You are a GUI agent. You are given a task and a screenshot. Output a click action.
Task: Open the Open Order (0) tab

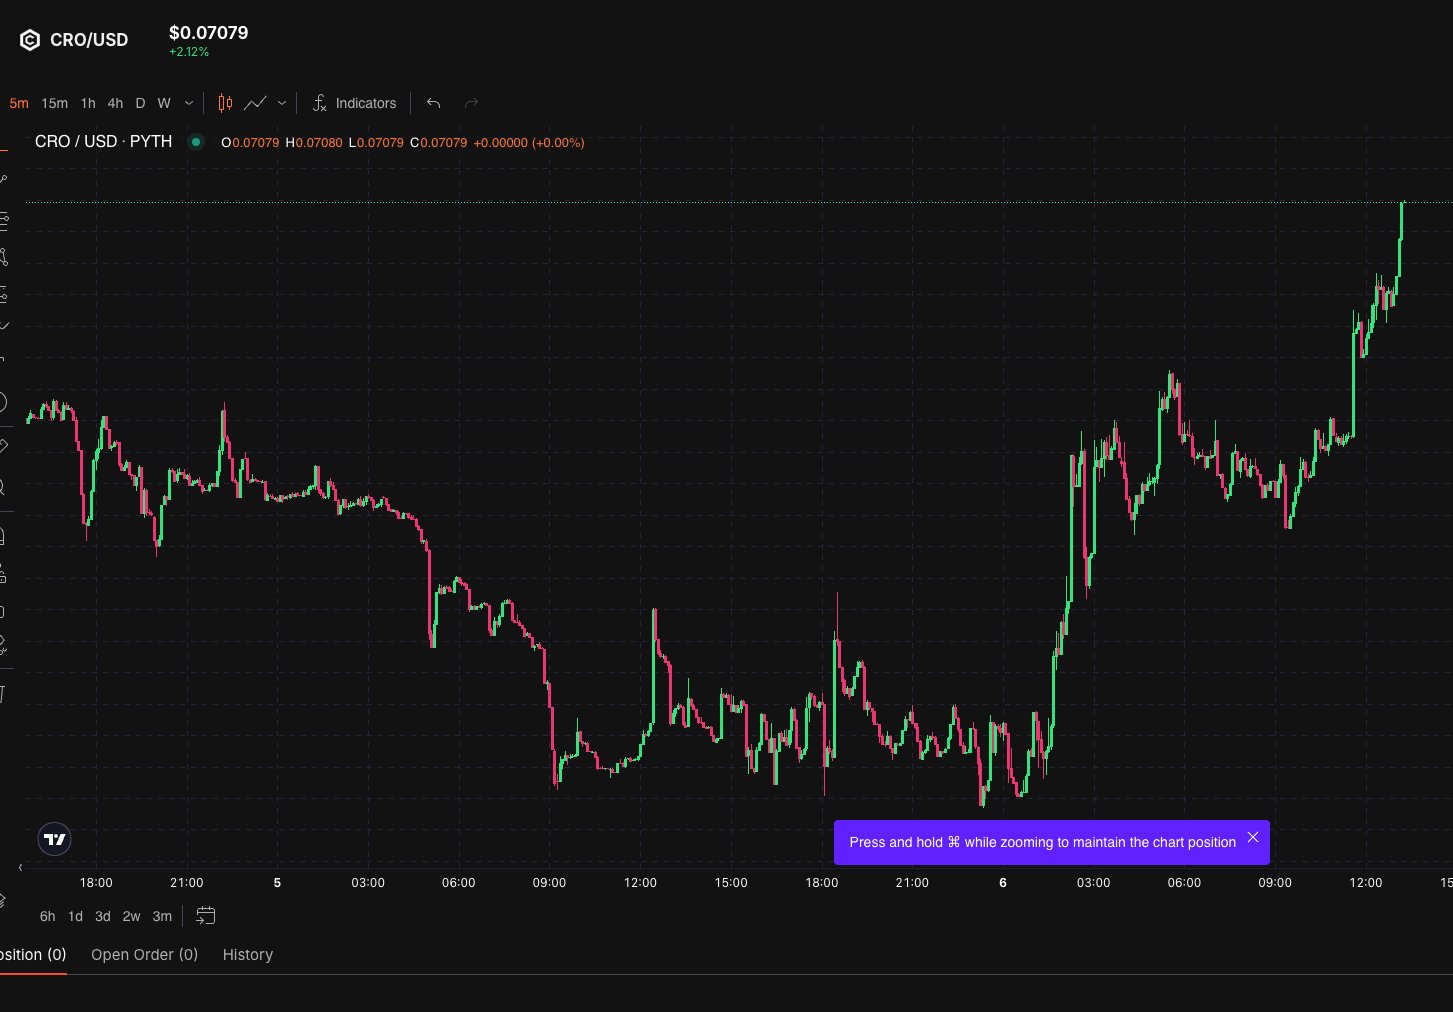pos(145,955)
